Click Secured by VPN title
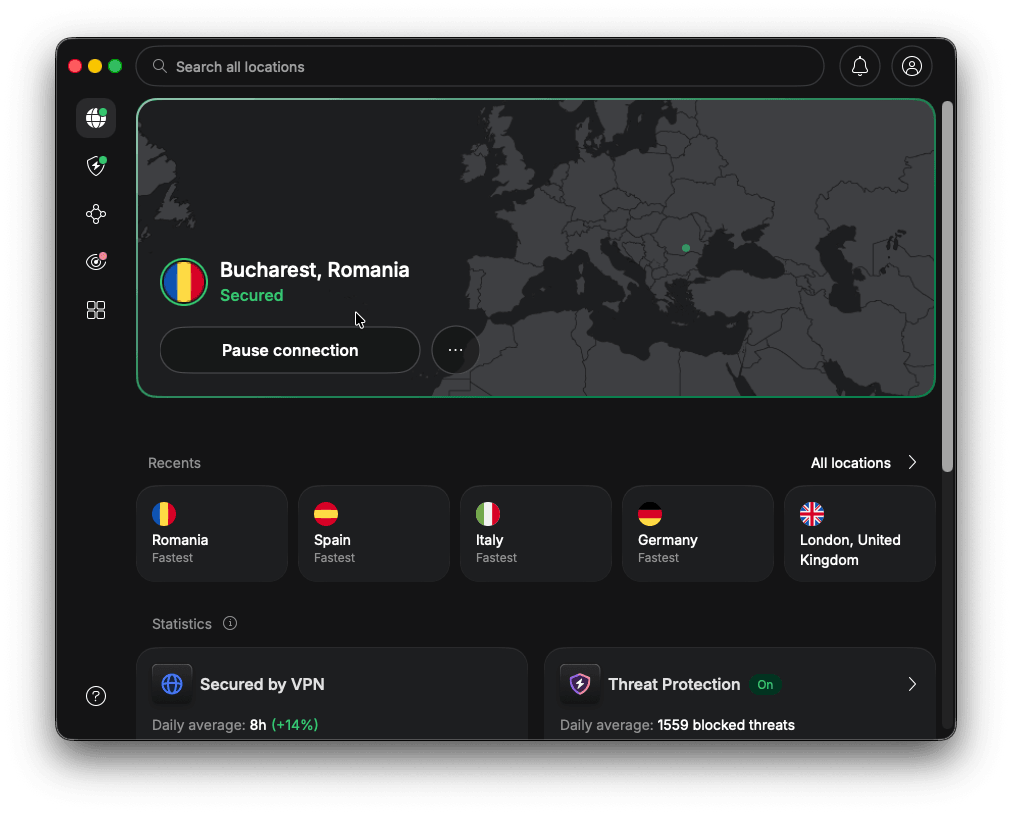This screenshot has width=1012, height=814. coord(262,684)
